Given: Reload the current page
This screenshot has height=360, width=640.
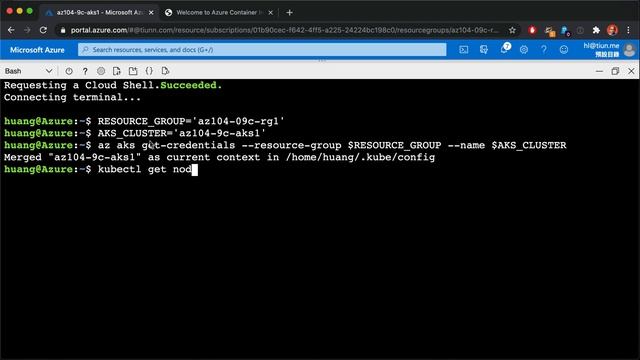Looking at the screenshot, I should point(43,30).
